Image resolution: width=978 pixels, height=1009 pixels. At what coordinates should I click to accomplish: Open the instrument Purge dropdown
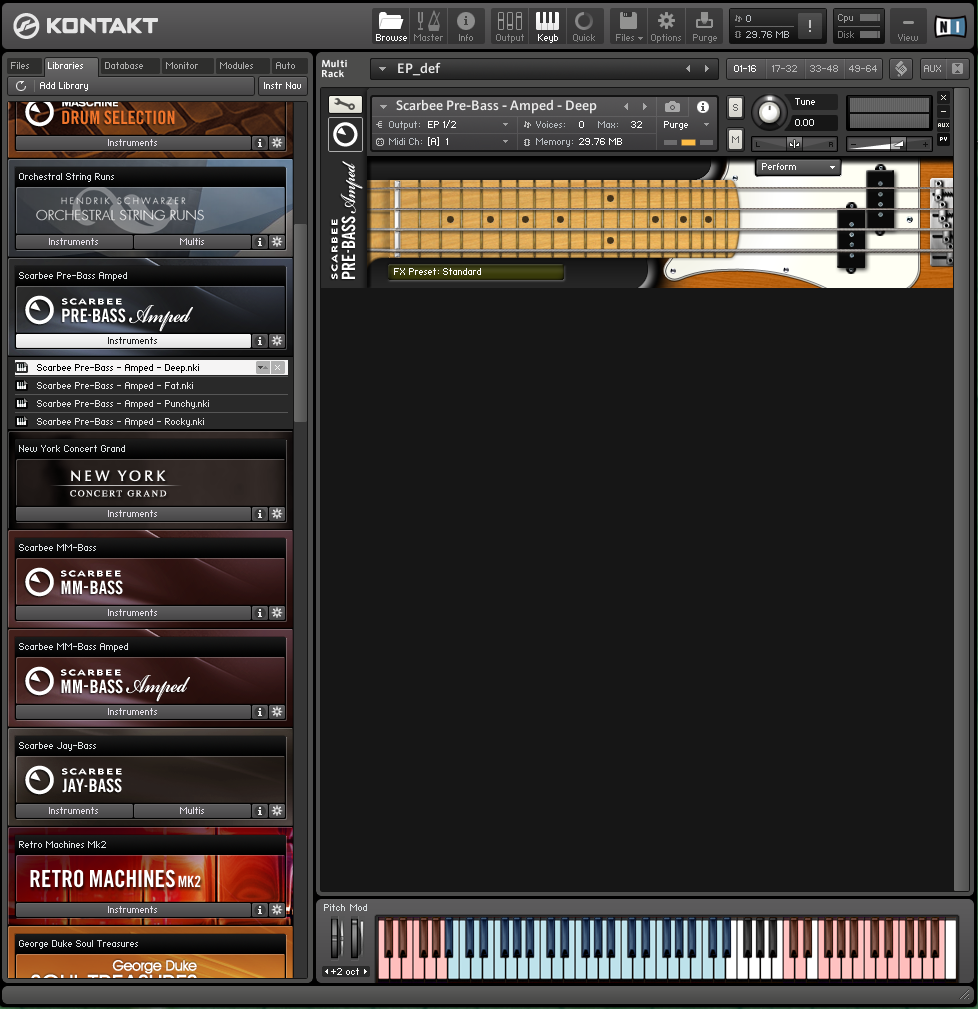[x=686, y=125]
